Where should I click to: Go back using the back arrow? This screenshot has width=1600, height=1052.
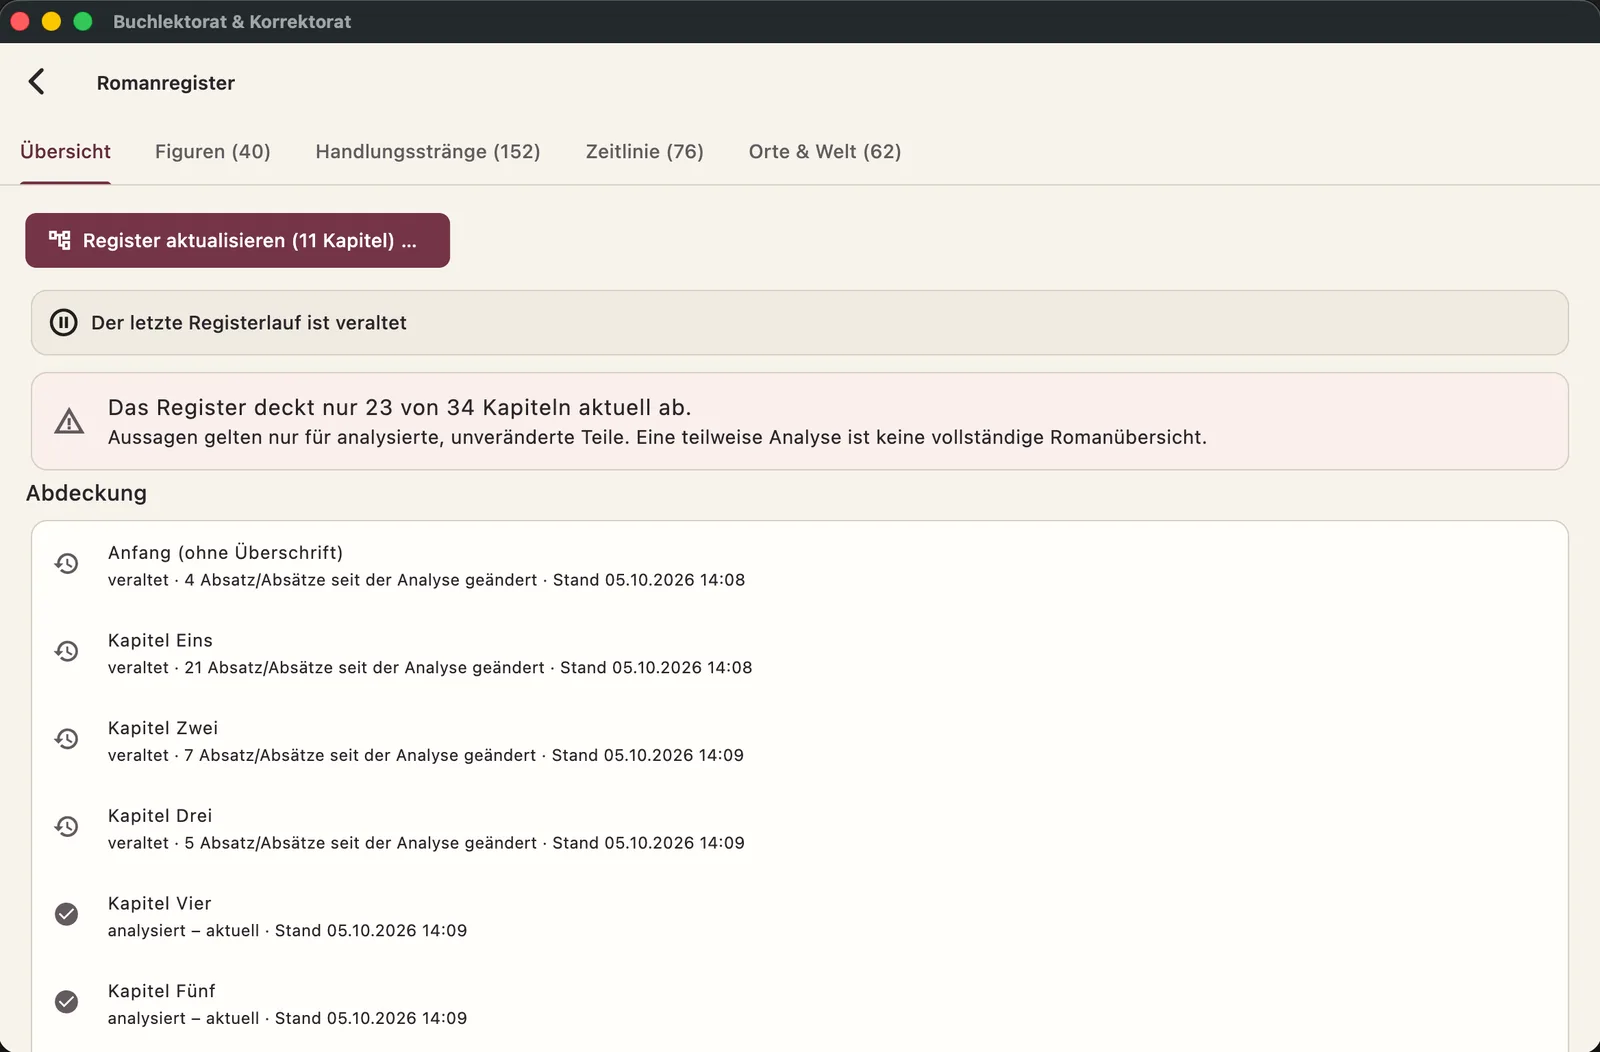37,82
